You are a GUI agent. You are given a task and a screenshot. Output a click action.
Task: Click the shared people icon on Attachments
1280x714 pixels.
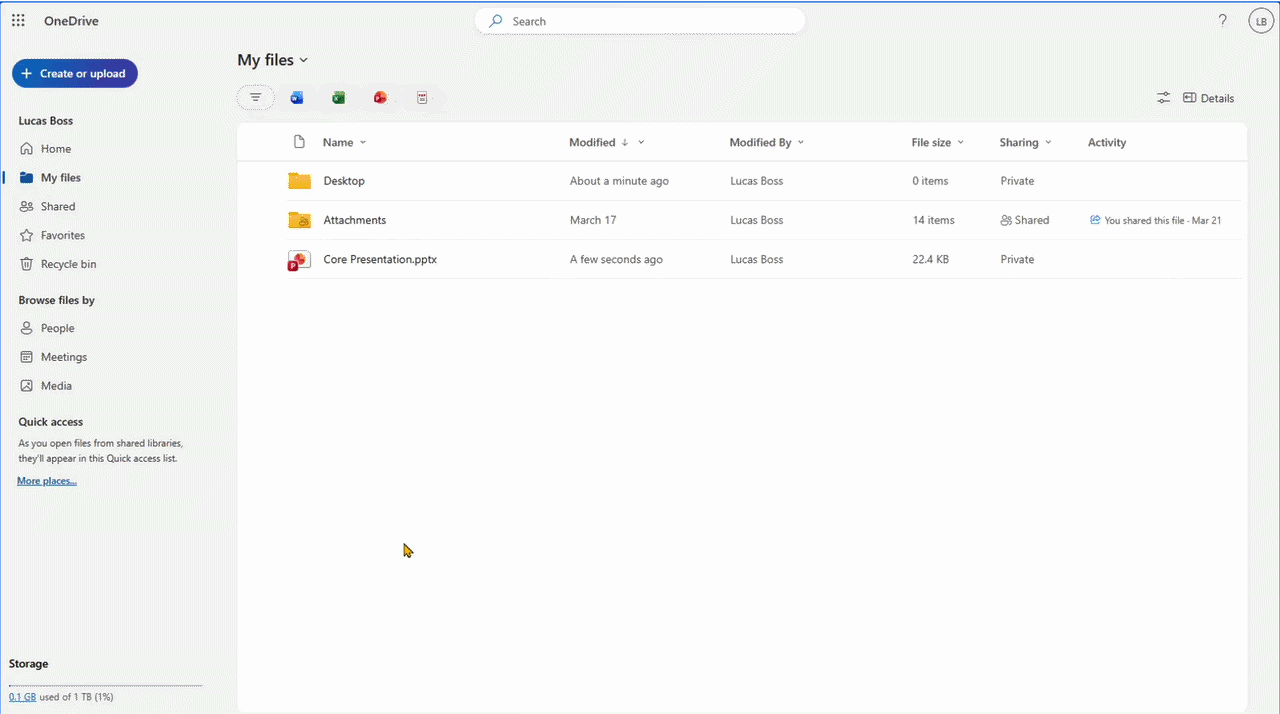point(1006,220)
